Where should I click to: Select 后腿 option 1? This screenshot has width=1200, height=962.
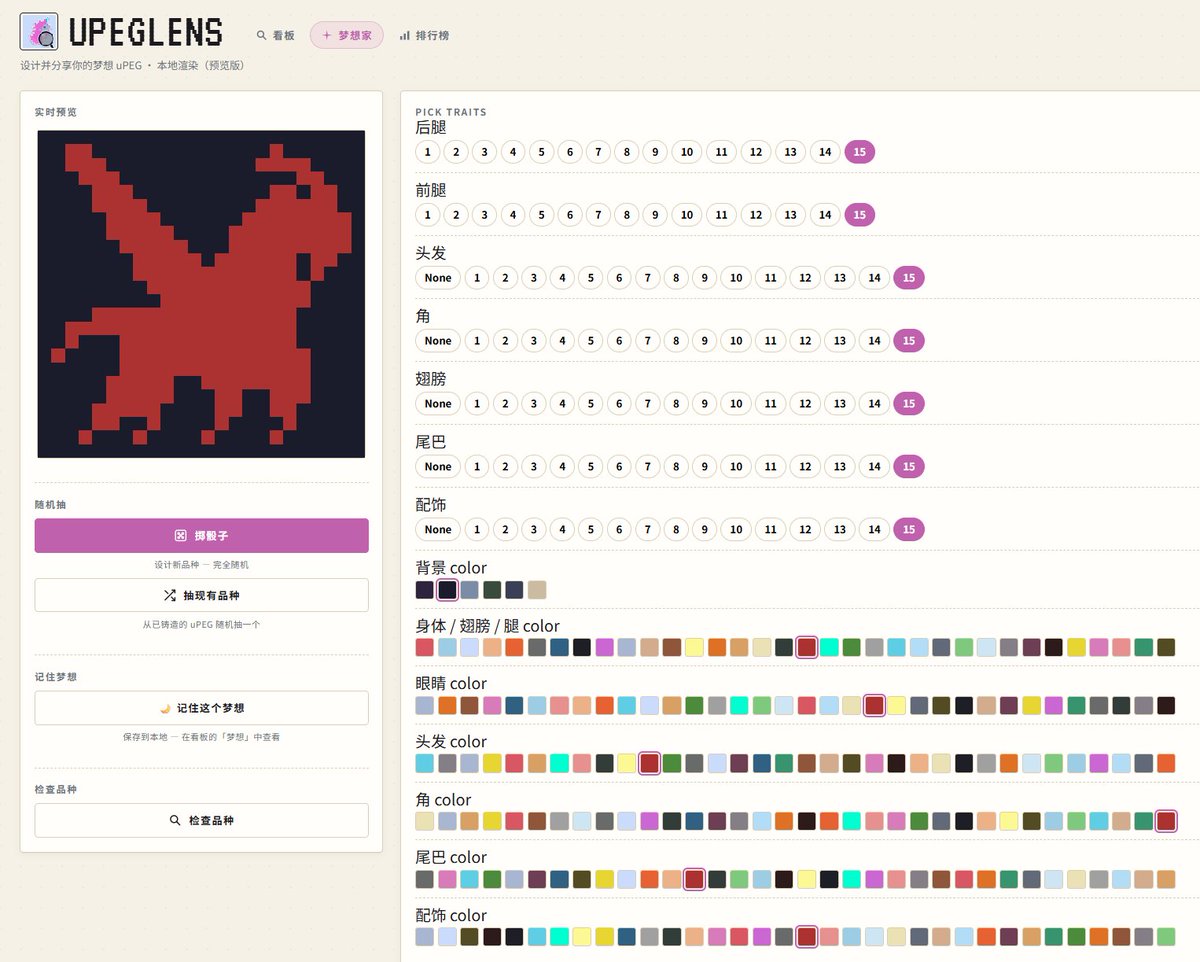[427, 152]
